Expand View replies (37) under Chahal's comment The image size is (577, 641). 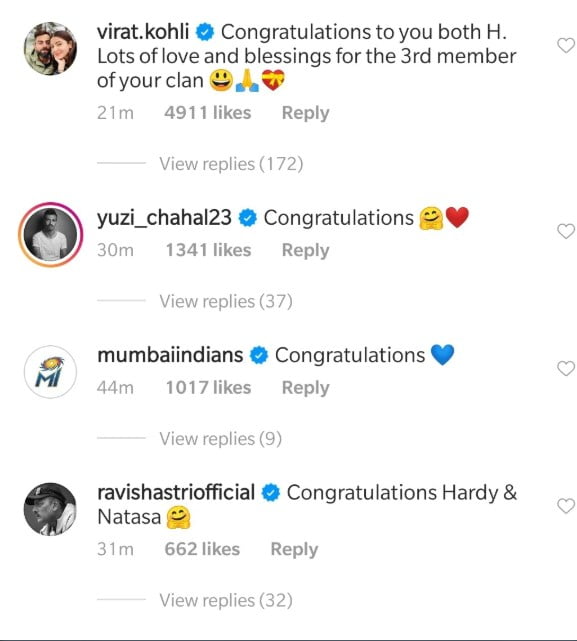(x=226, y=301)
